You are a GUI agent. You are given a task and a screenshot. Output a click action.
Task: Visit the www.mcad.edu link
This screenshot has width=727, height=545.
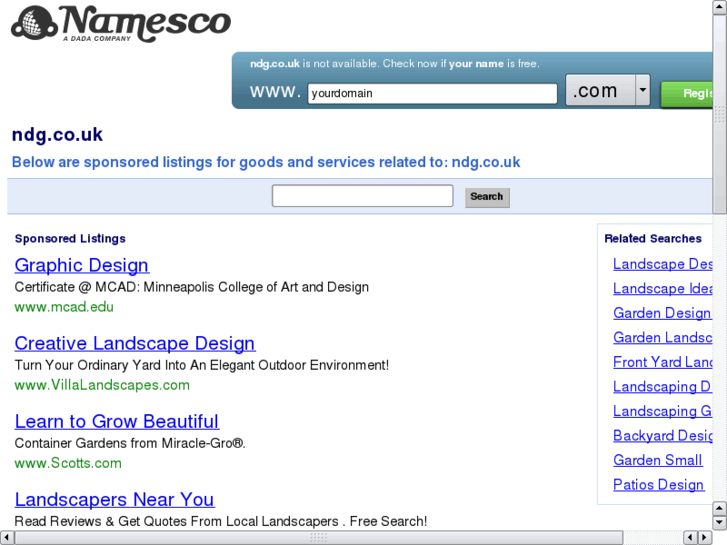(x=64, y=307)
